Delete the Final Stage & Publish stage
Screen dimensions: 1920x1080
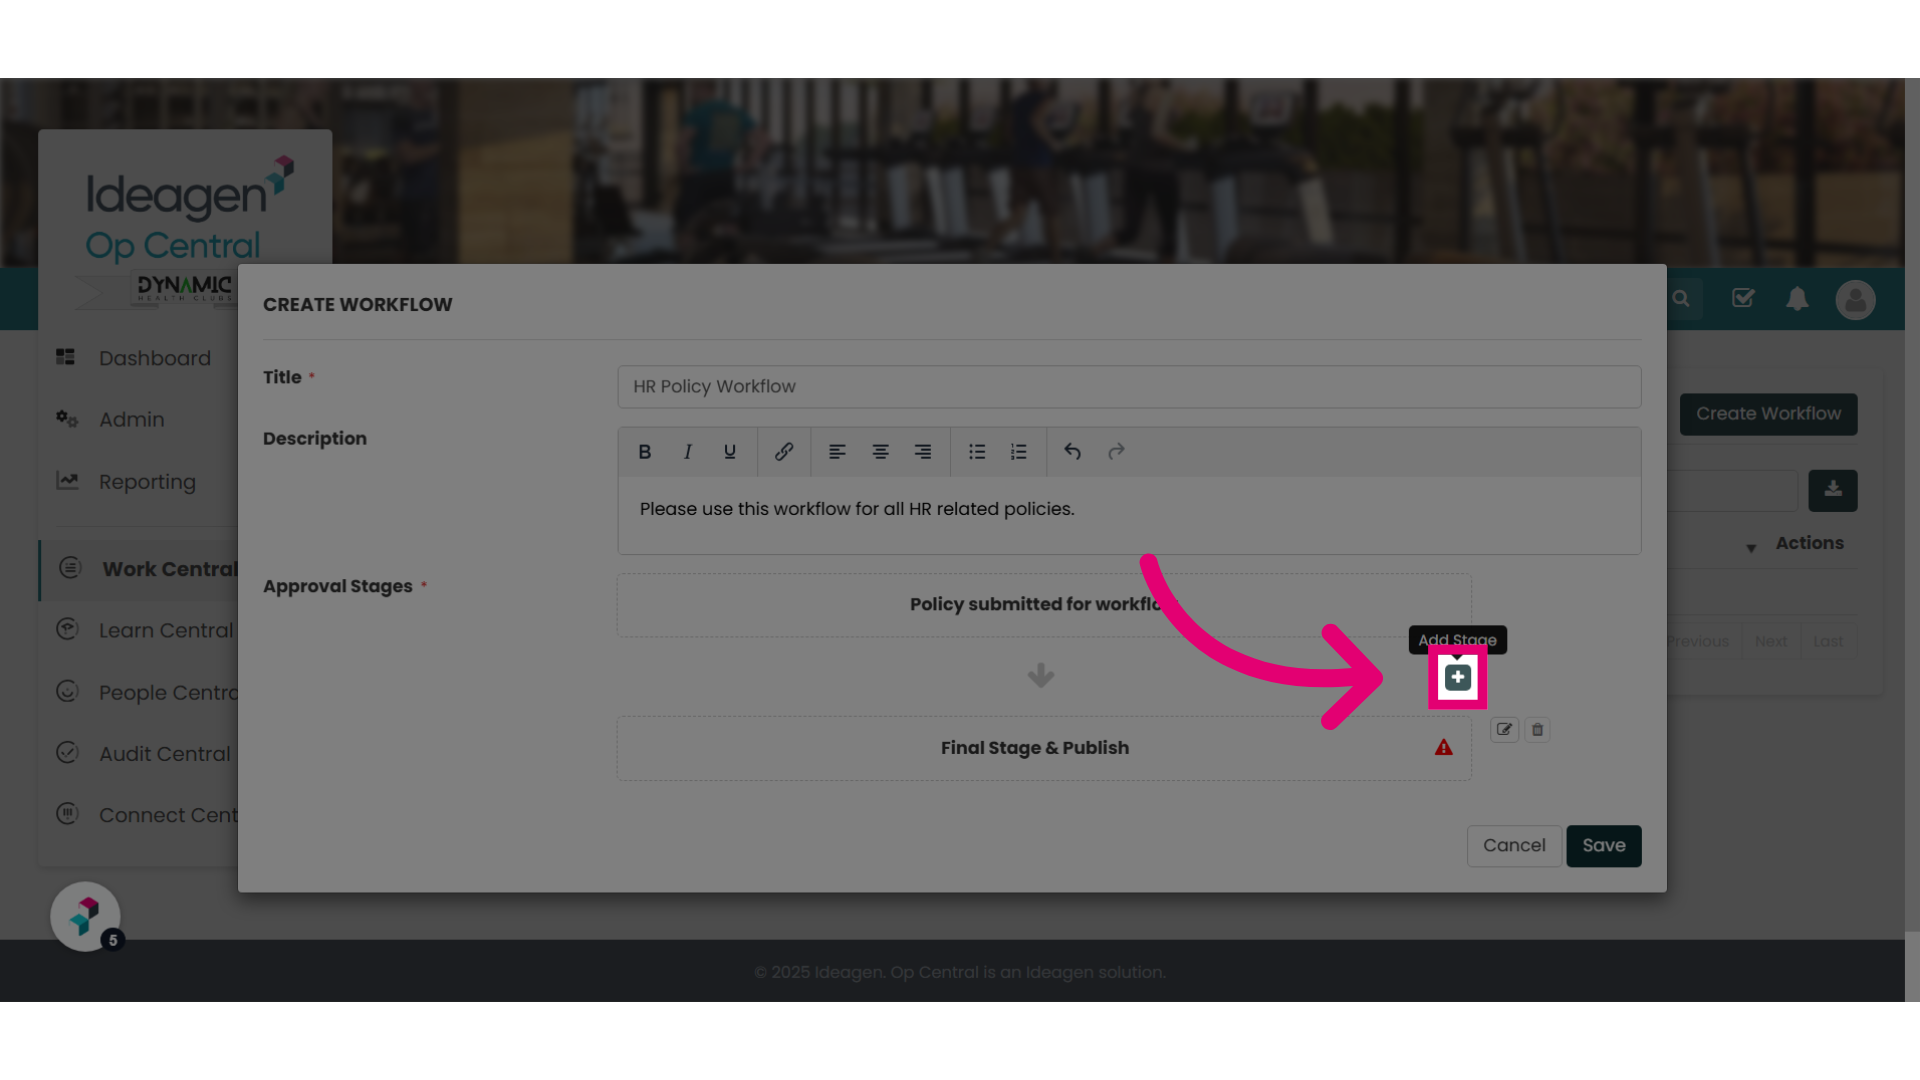pos(1538,730)
